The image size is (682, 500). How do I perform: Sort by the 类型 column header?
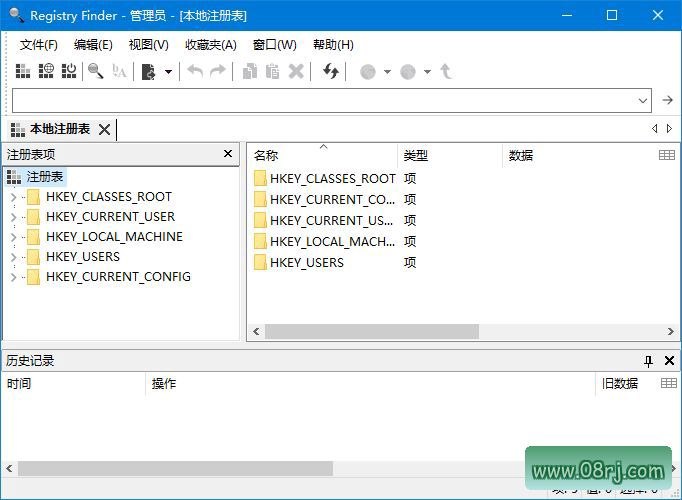tap(449, 155)
